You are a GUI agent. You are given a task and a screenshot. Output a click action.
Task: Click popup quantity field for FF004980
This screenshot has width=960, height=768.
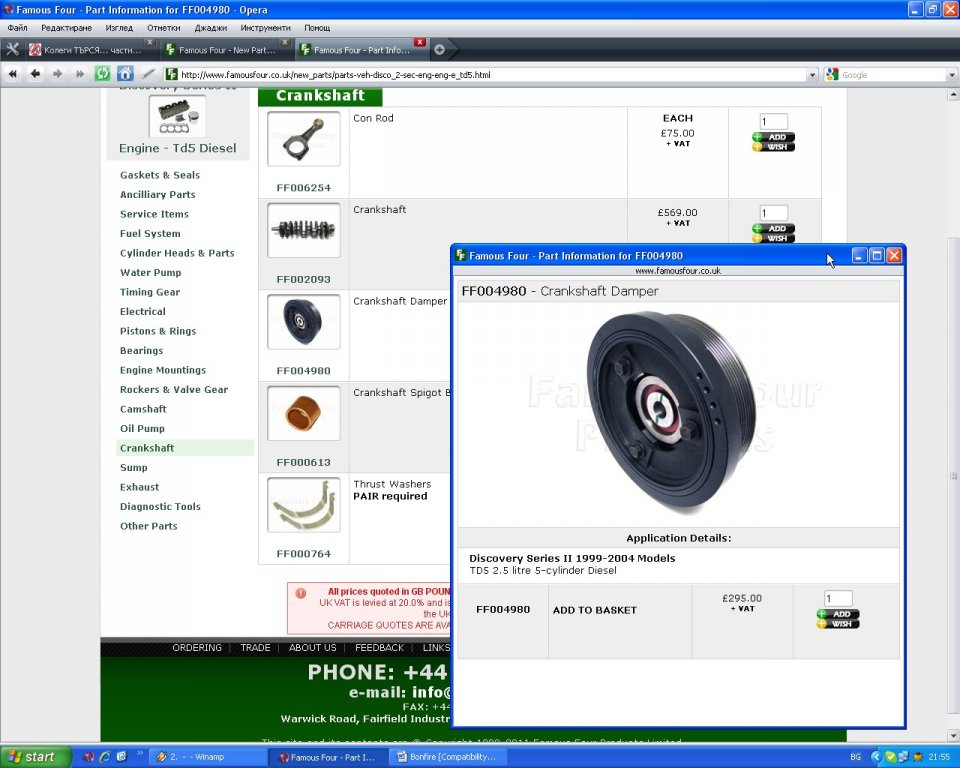pyautogui.click(x=838, y=598)
